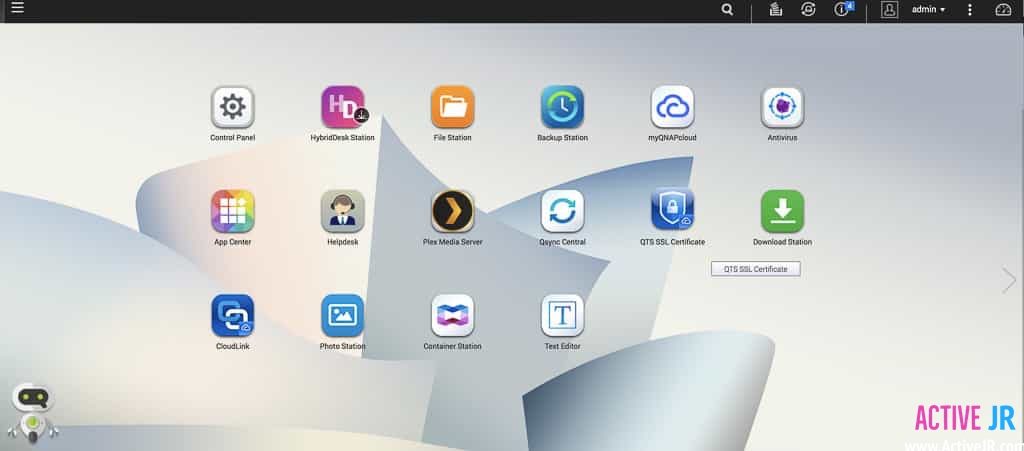Image resolution: width=1024 pixels, height=451 pixels.
Task: Open the Antivirus app
Action: tap(782, 107)
